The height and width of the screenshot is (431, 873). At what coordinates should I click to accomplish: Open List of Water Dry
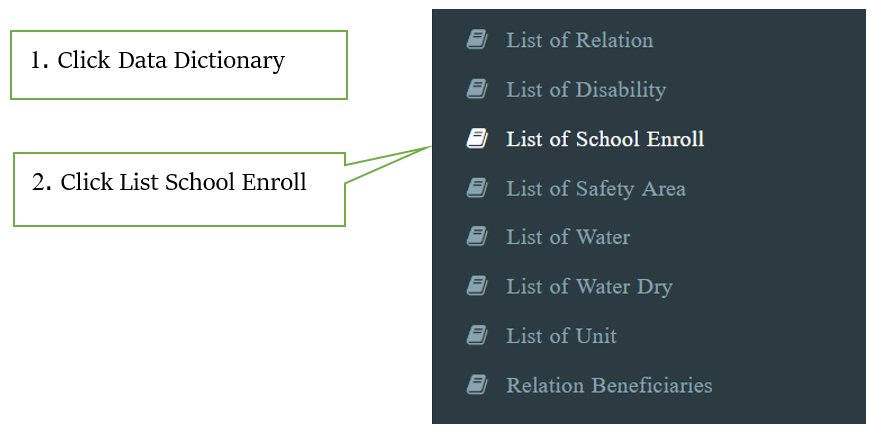589,287
